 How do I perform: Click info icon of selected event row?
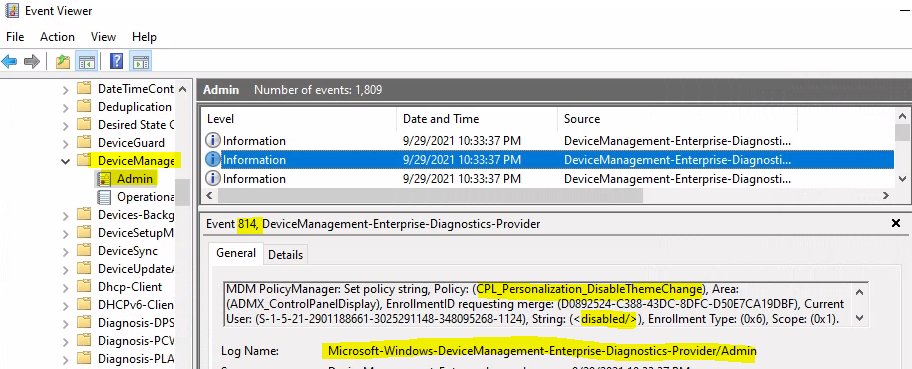(x=213, y=159)
